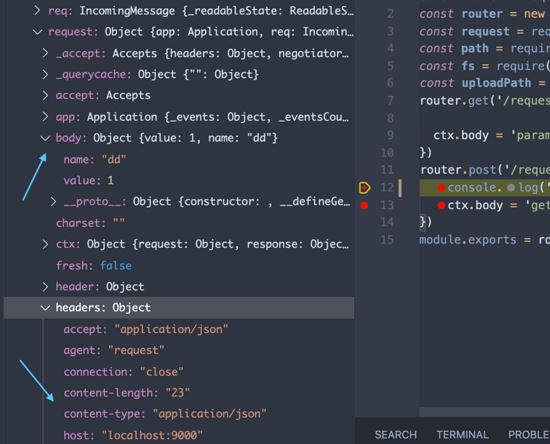550x444 pixels.
Task: Click line number 9 in the gutter
Action: click(x=390, y=135)
